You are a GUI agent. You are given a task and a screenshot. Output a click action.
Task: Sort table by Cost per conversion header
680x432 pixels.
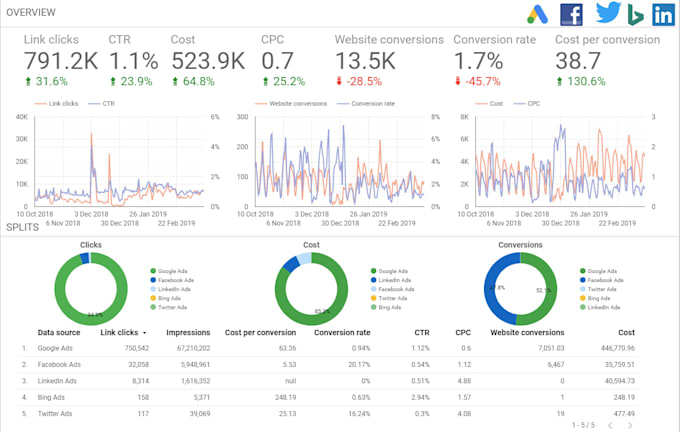pos(260,333)
